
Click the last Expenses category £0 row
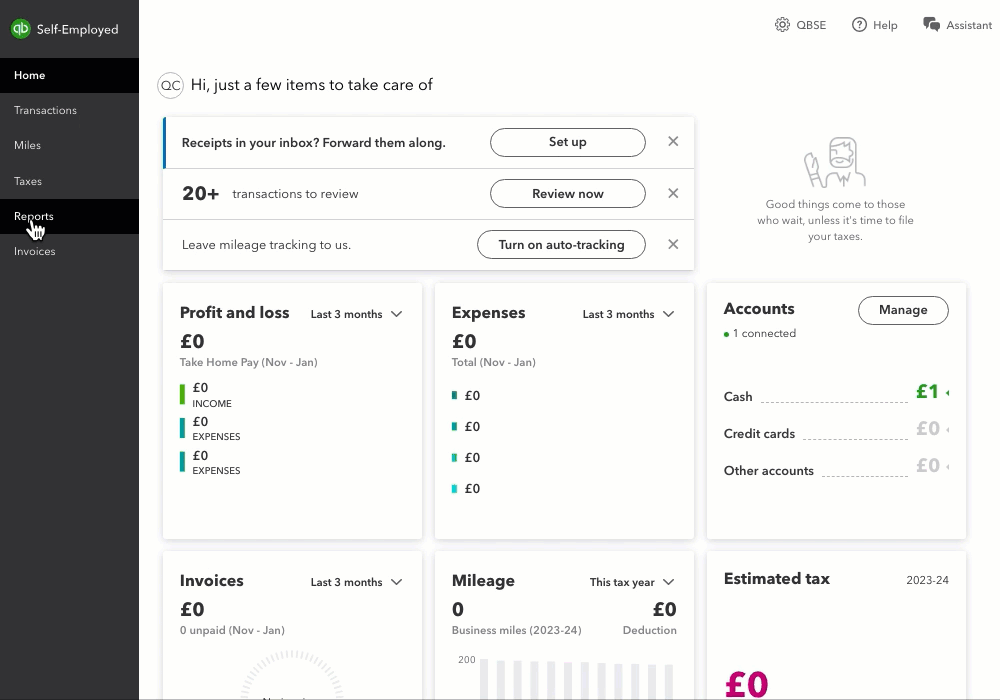(x=466, y=488)
